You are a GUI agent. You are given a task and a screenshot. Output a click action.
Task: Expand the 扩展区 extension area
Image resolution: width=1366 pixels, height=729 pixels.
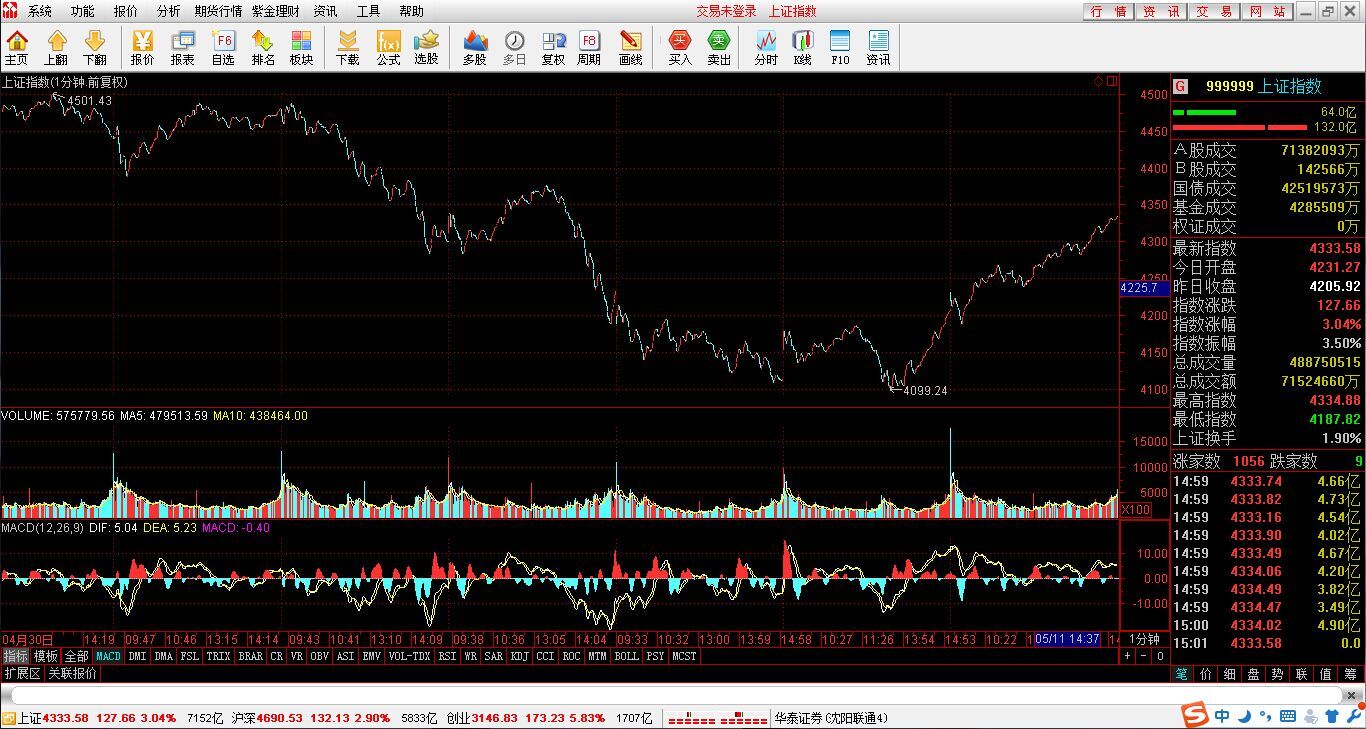(x=22, y=673)
